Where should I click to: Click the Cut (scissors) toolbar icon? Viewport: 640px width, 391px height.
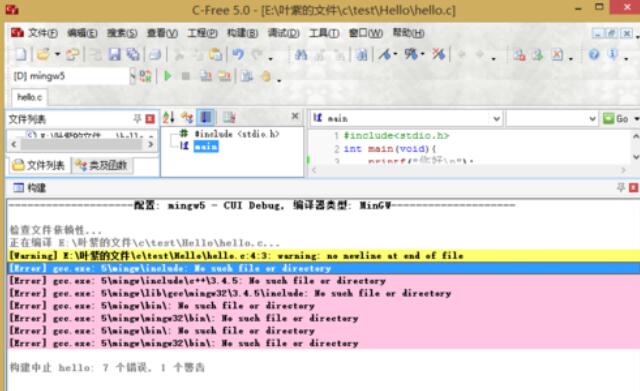tap(179, 54)
